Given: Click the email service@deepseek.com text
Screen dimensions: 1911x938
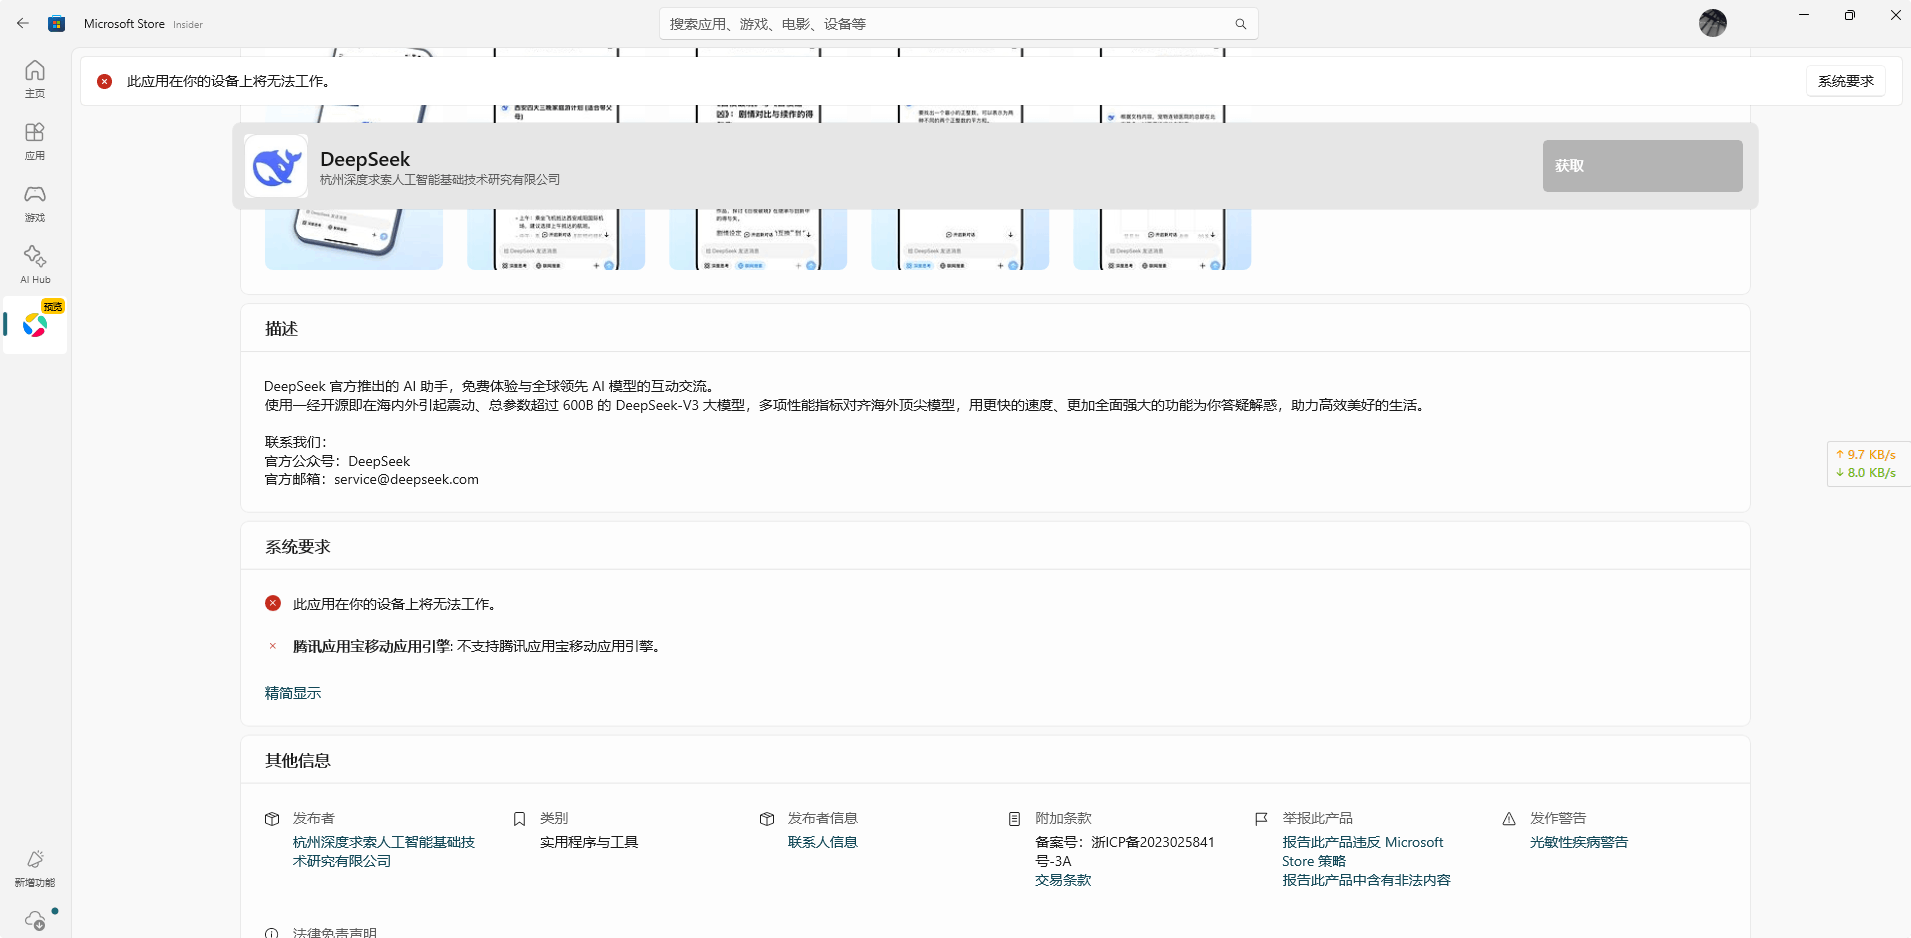Looking at the screenshot, I should 406,479.
